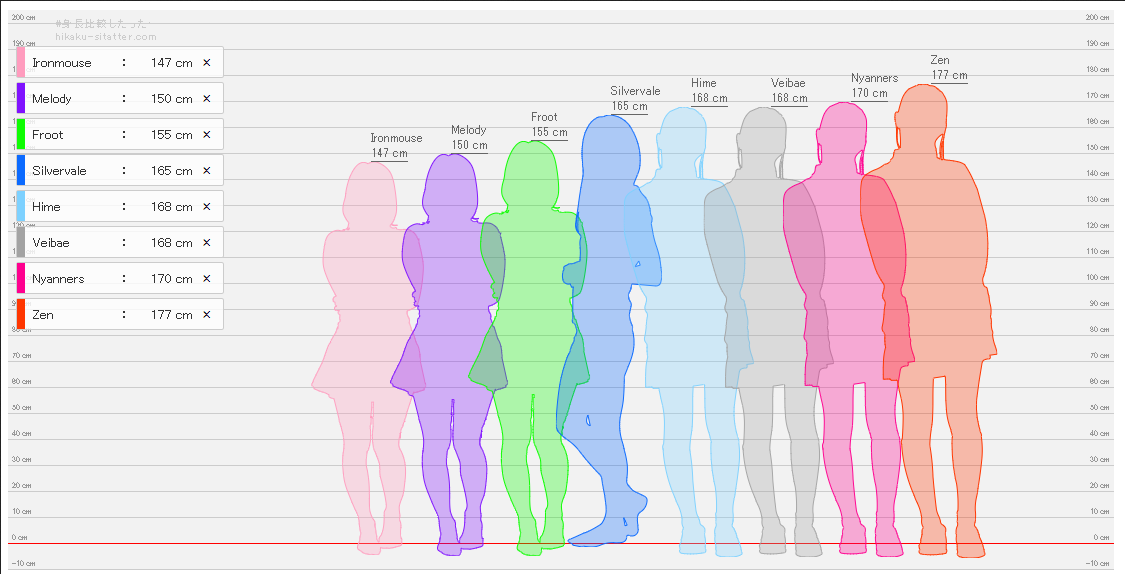
Task: Remove Silvervale with the × icon
Action: 207,170
